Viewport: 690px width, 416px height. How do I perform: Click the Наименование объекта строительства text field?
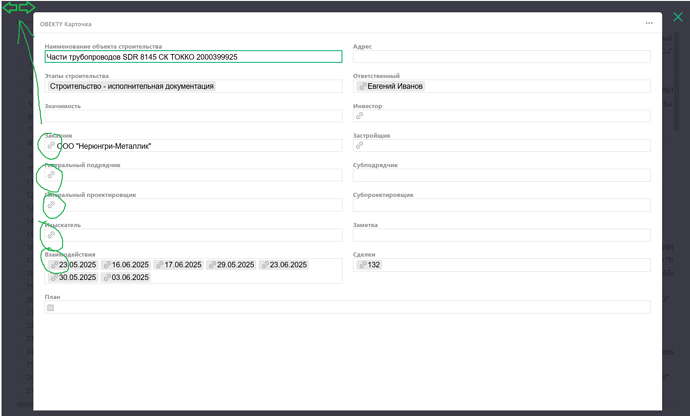click(193, 57)
